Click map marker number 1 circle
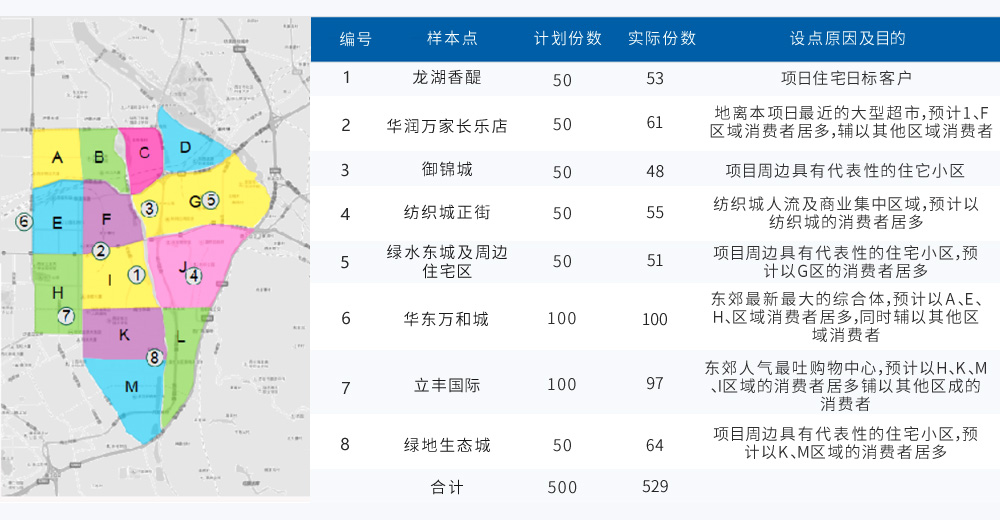Viewport: 1000px width, 520px height. pos(137,273)
